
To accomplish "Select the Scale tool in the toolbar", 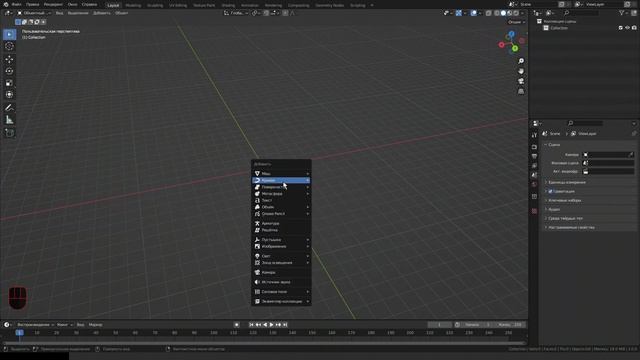I will (9, 83).
